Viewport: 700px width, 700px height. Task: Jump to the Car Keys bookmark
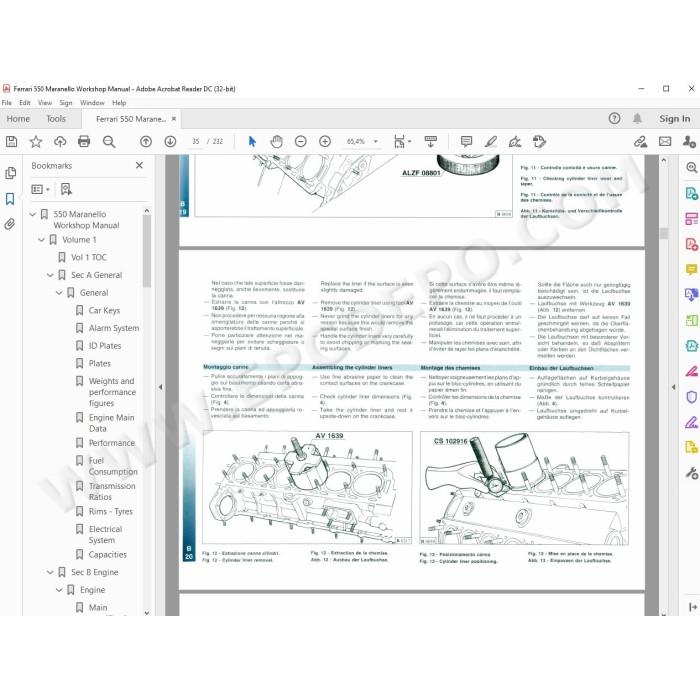tap(104, 310)
